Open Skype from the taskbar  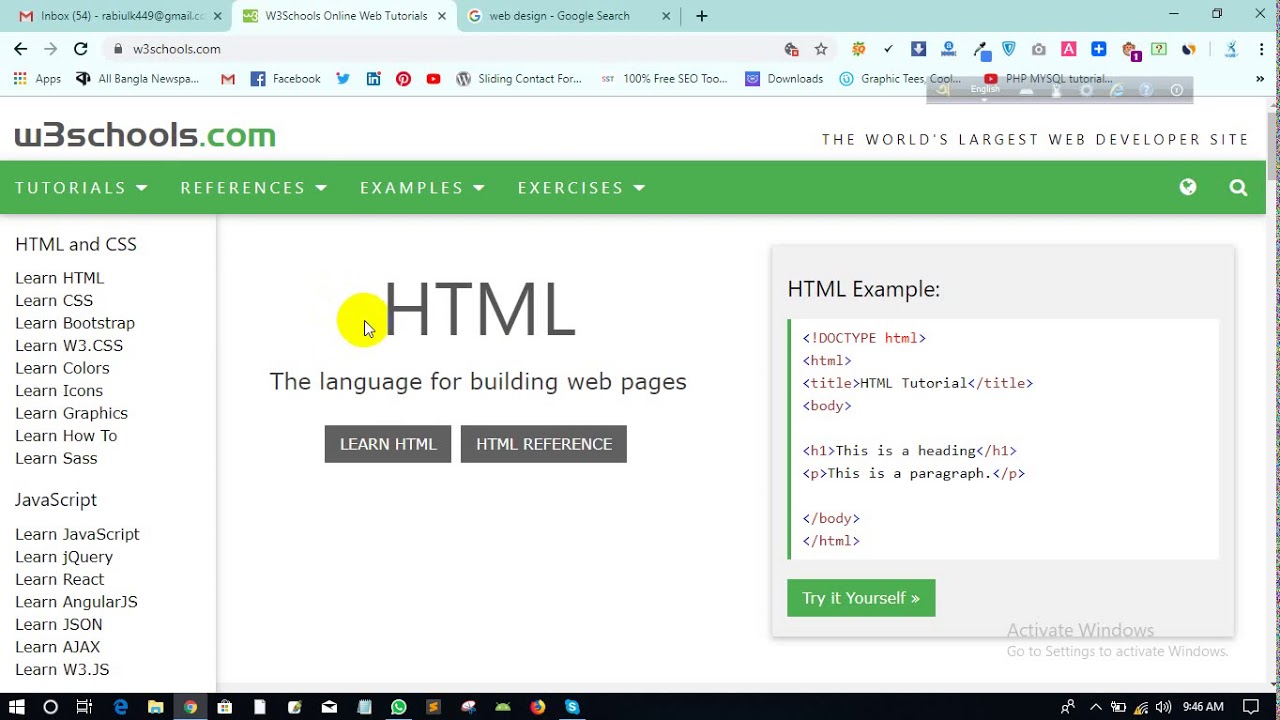pos(572,707)
